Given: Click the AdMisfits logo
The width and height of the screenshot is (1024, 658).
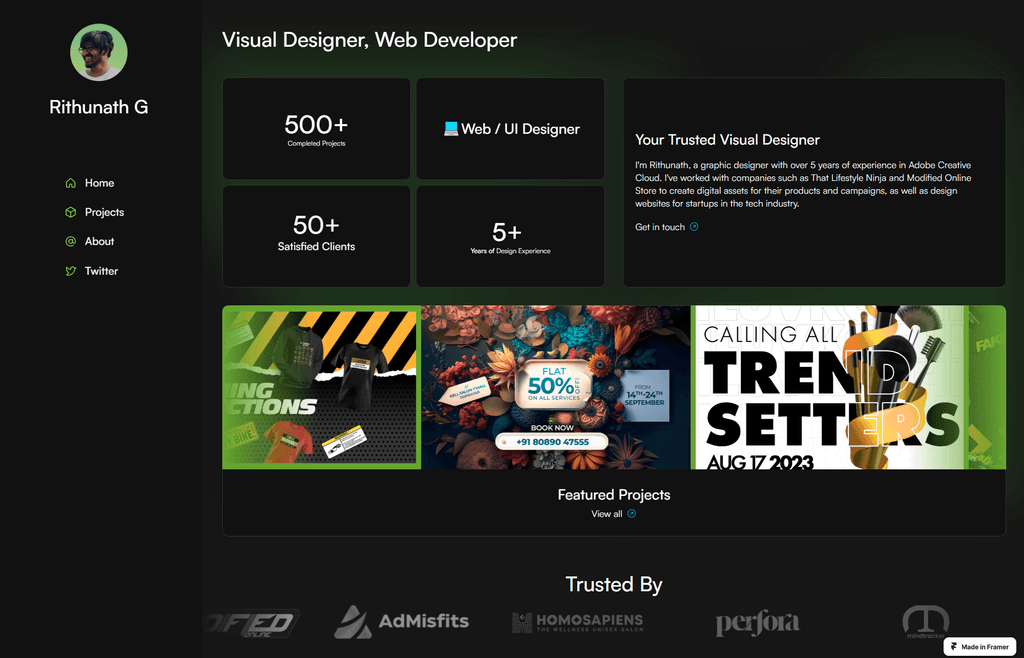Looking at the screenshot, I should click(x=402, y=621).
